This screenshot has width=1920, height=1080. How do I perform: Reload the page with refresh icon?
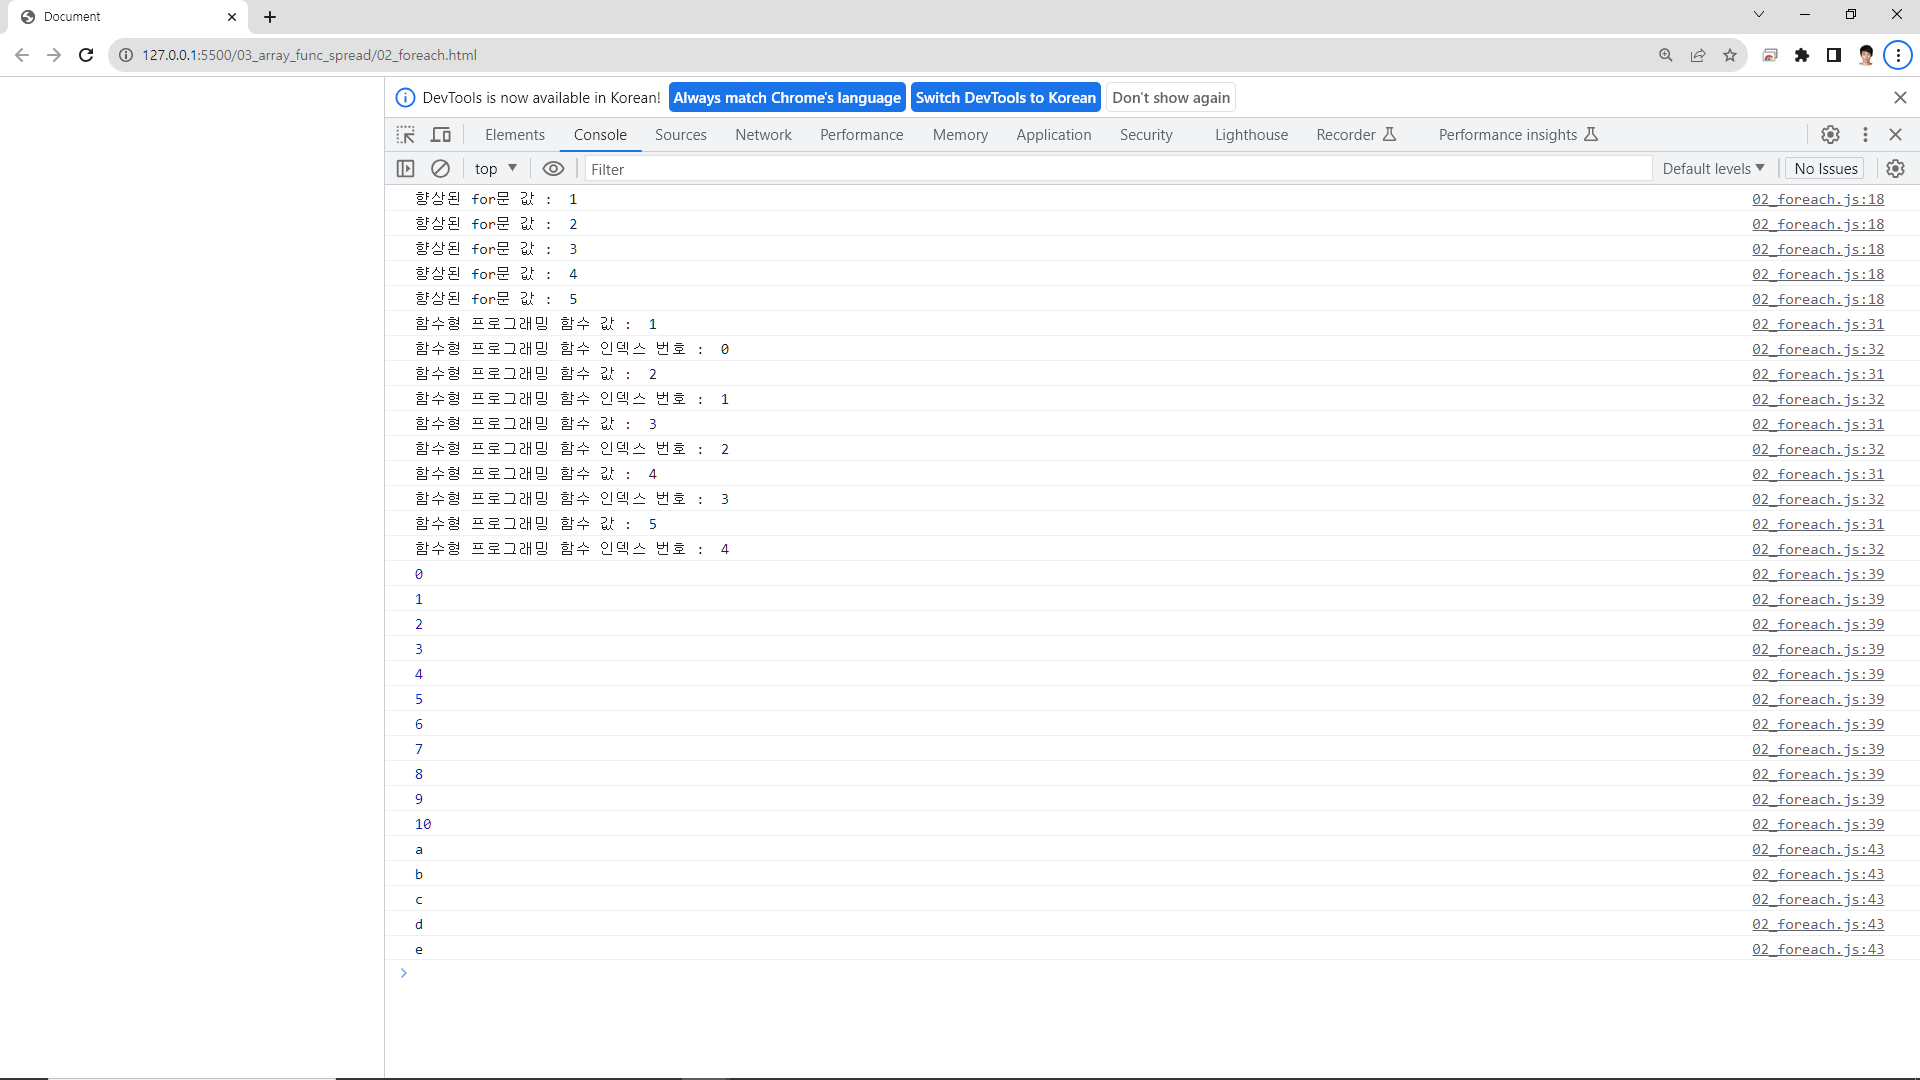(86, 55)
